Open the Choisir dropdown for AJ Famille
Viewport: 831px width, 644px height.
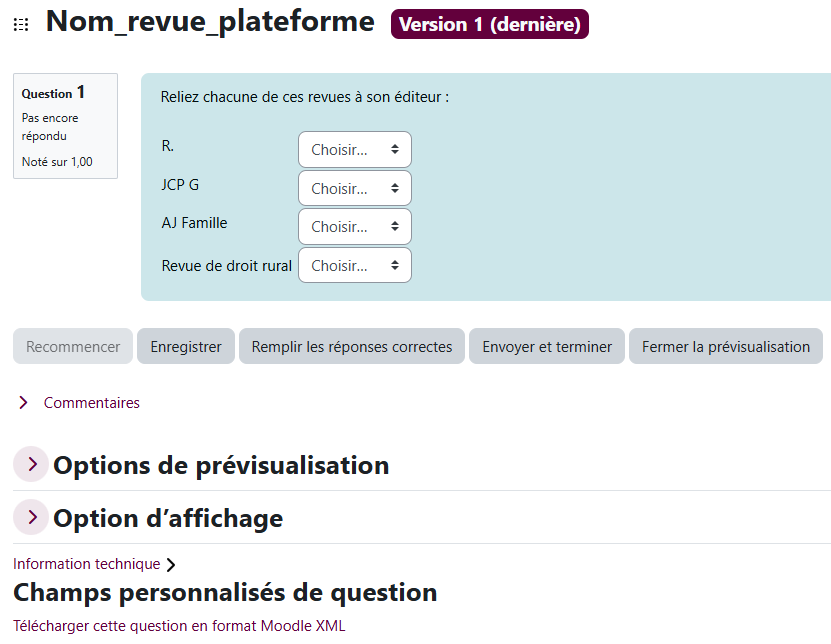pos(354,226)
